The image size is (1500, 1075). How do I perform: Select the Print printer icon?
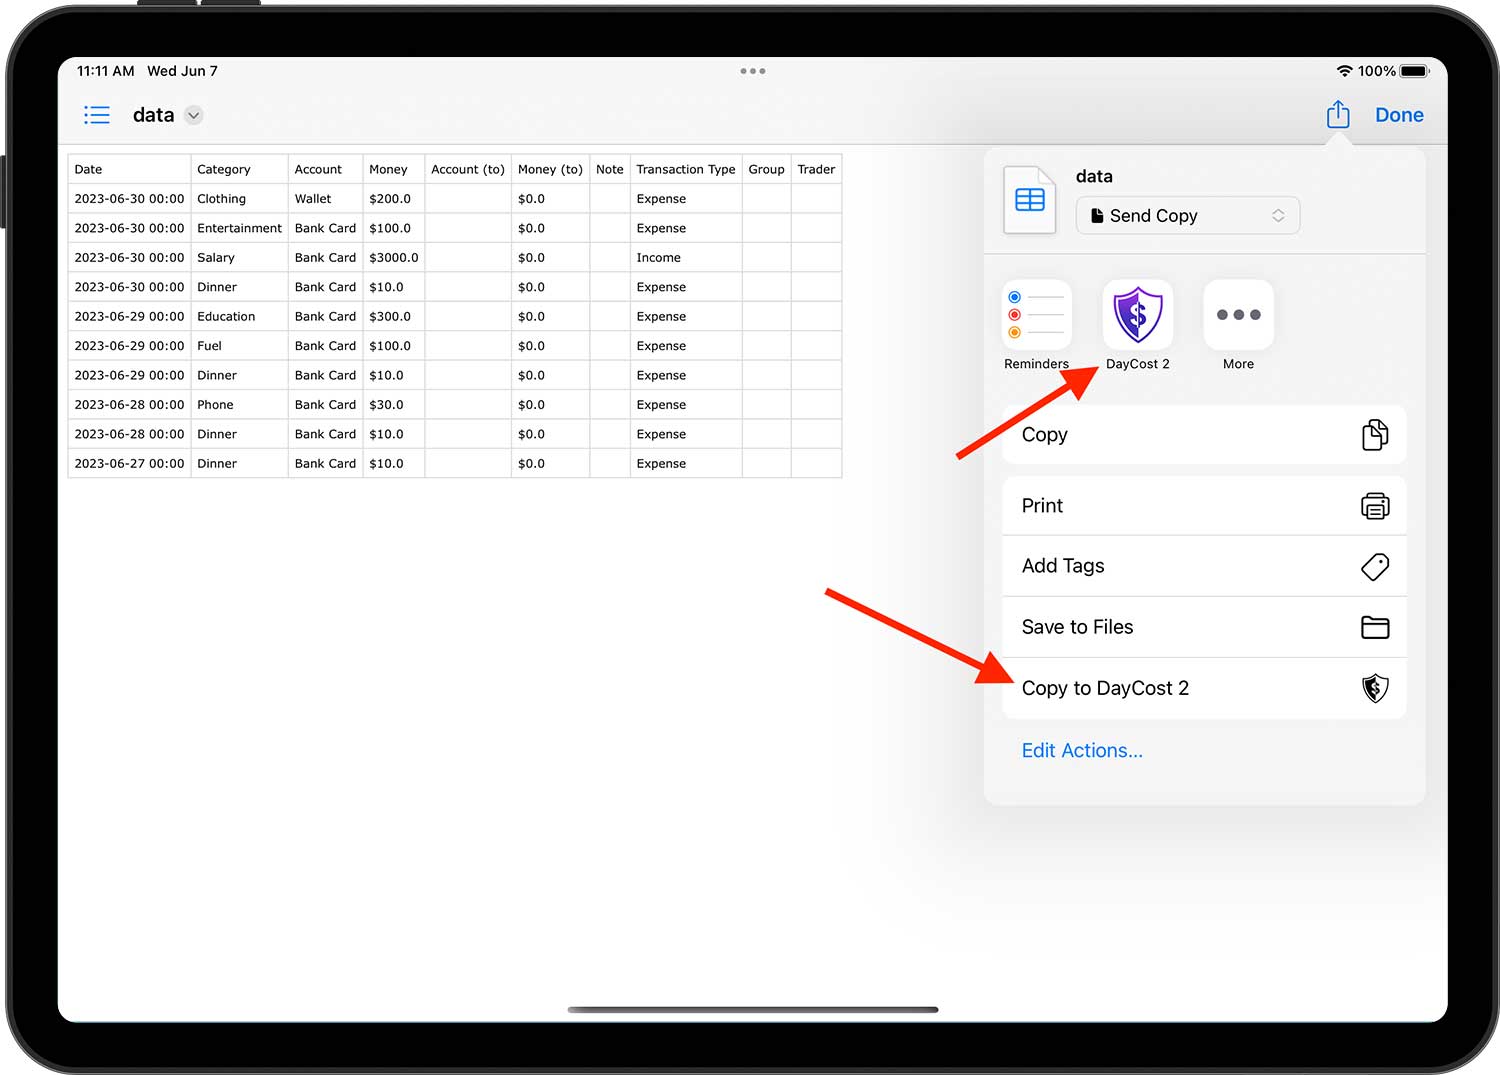(1375, 506)
